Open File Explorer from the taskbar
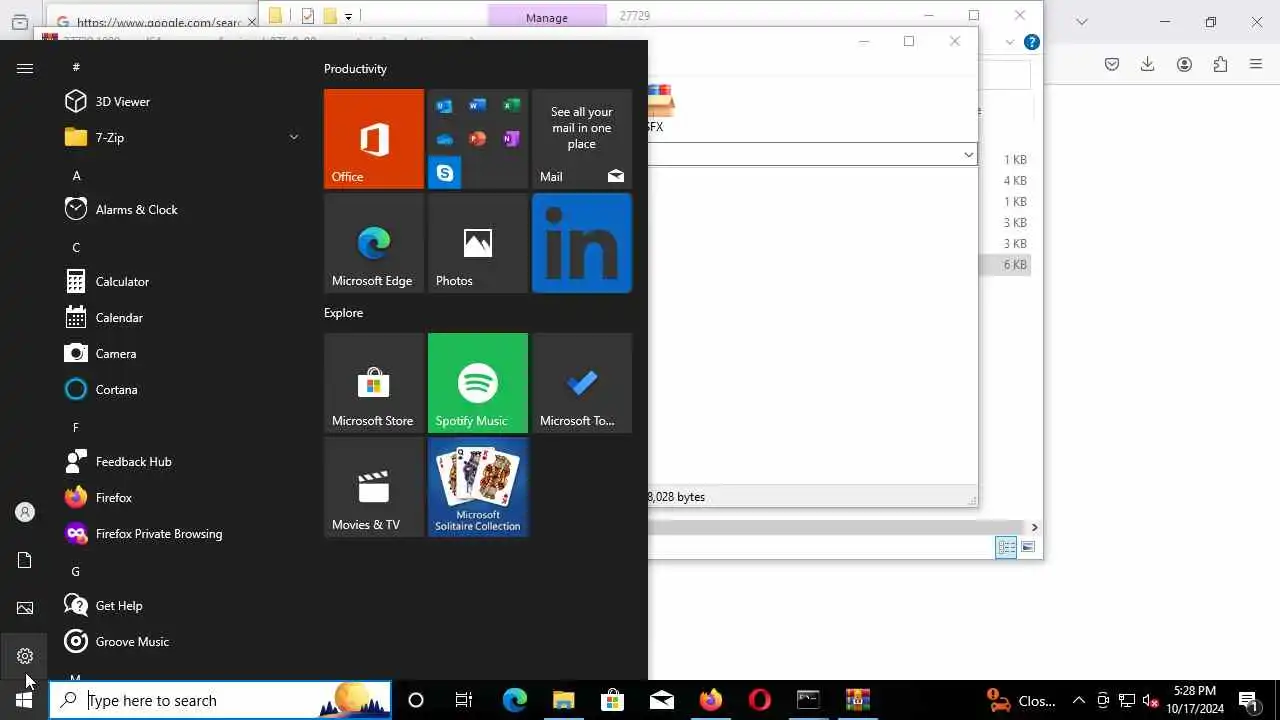Image resolution: width=1280 pixels, height=720 pixels. pos(563,700)
